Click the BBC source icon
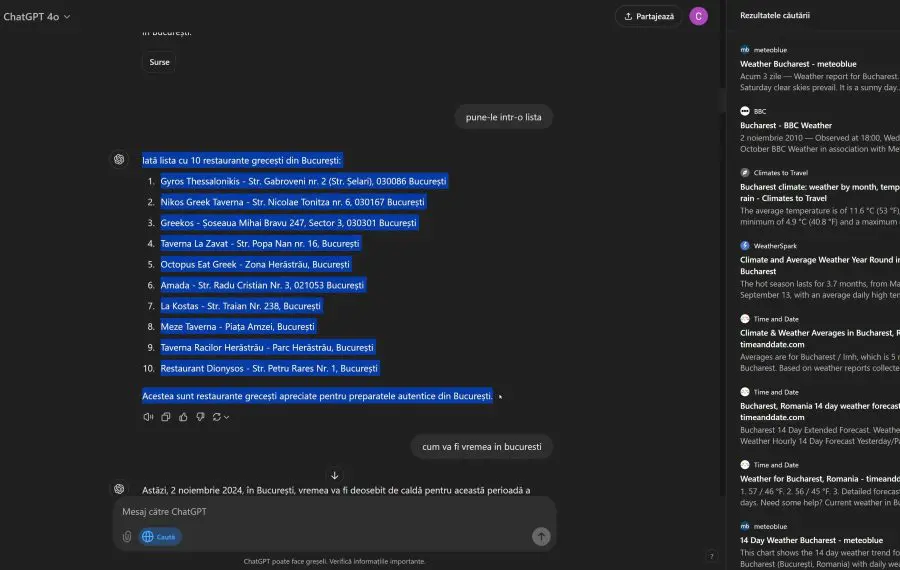Viewport: 900px width, 570px height. pyautogui.click(x=744, y=111)
